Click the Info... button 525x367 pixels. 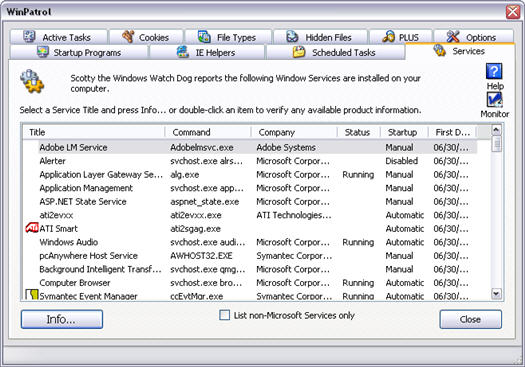click(62, 319)
